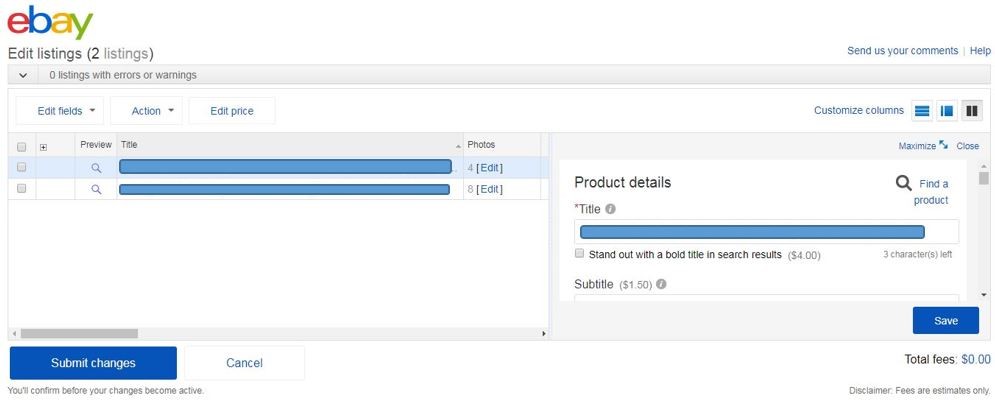Expand the errors or warnings section
The image size is (995, 405).
[x=23, y=75]
